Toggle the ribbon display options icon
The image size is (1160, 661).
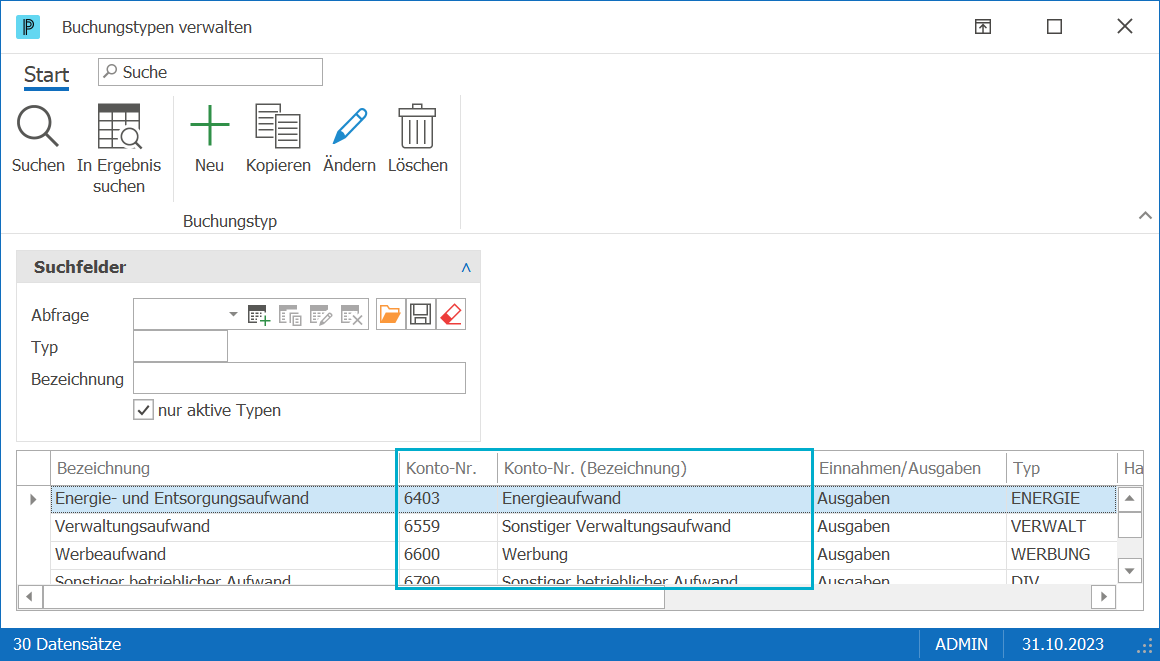click(x=982, y=27)
